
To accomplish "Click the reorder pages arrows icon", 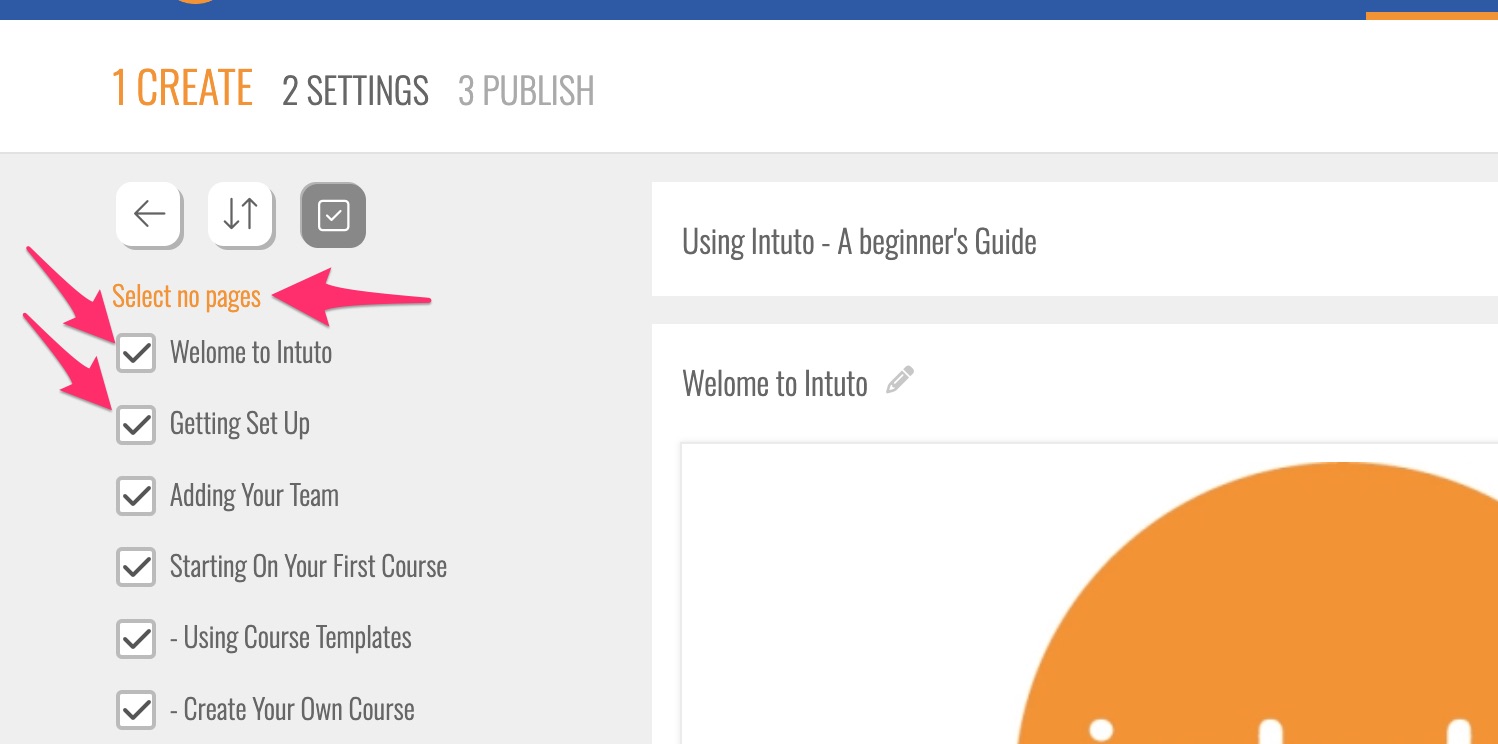I will point(240,214).
